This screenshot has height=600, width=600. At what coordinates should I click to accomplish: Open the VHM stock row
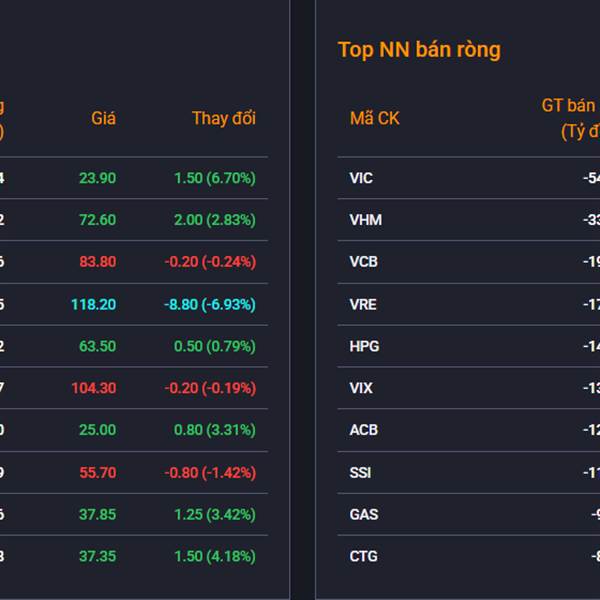365,220
